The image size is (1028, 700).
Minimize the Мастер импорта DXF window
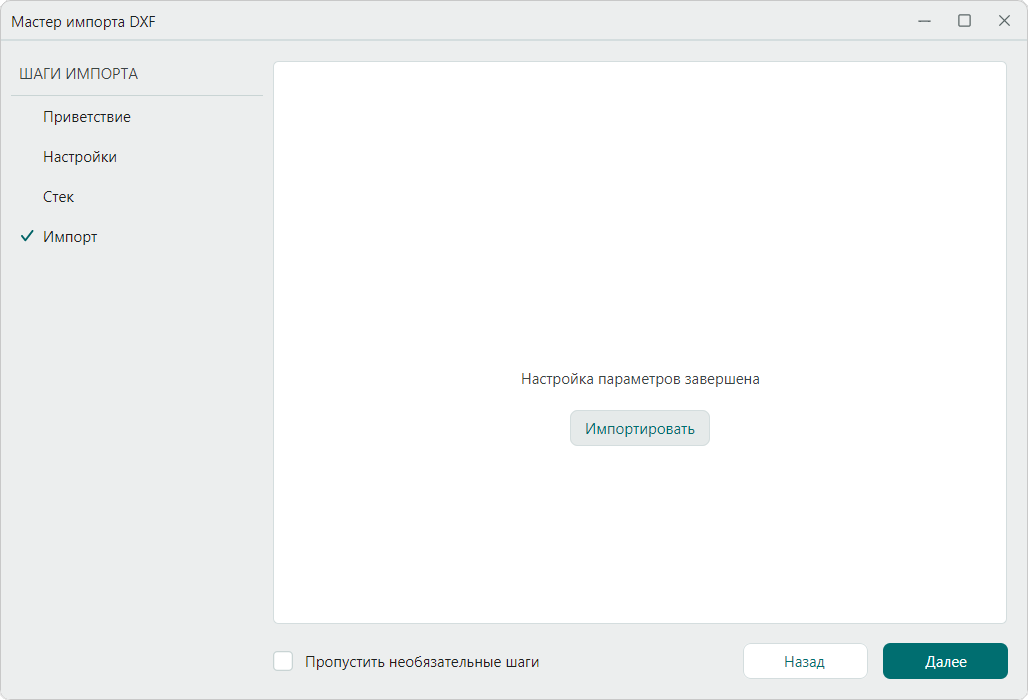click(x=924, y=21)
